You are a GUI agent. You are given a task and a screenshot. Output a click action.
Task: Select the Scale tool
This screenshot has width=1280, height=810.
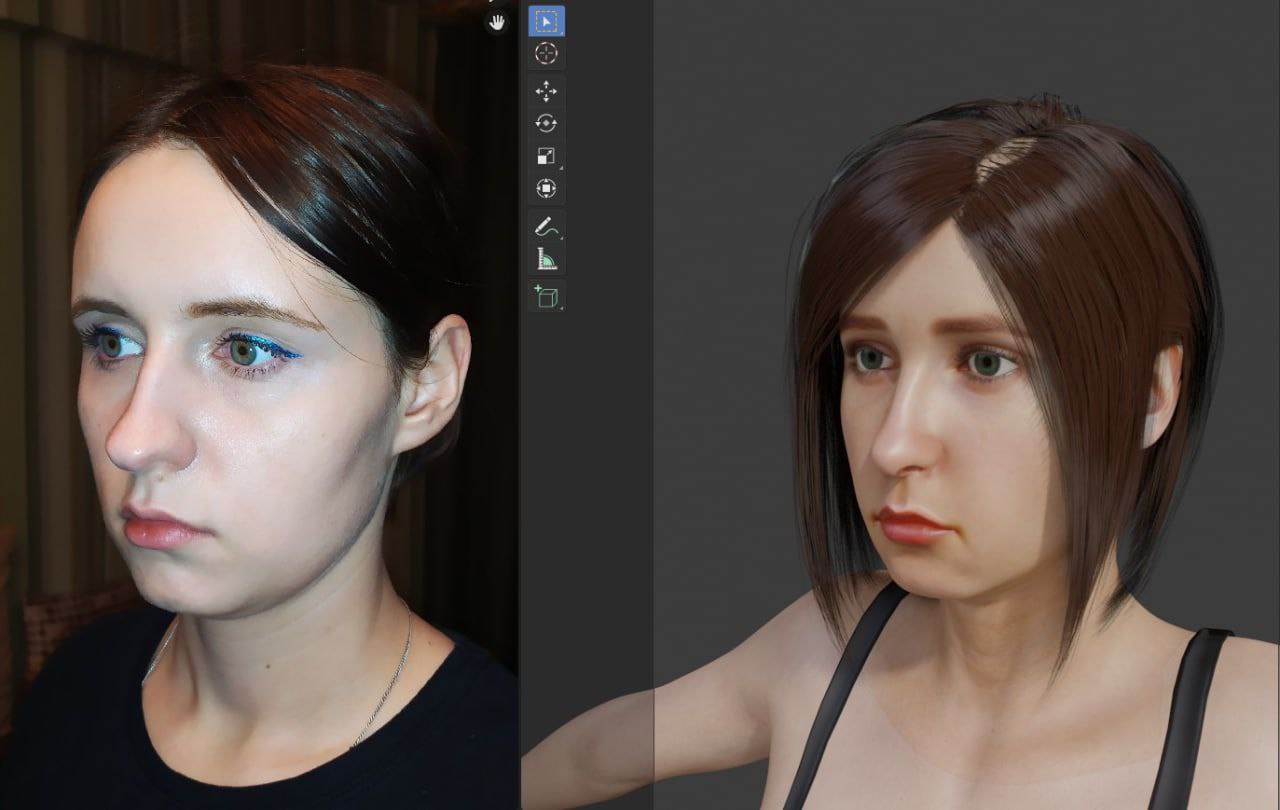point(546,156)
